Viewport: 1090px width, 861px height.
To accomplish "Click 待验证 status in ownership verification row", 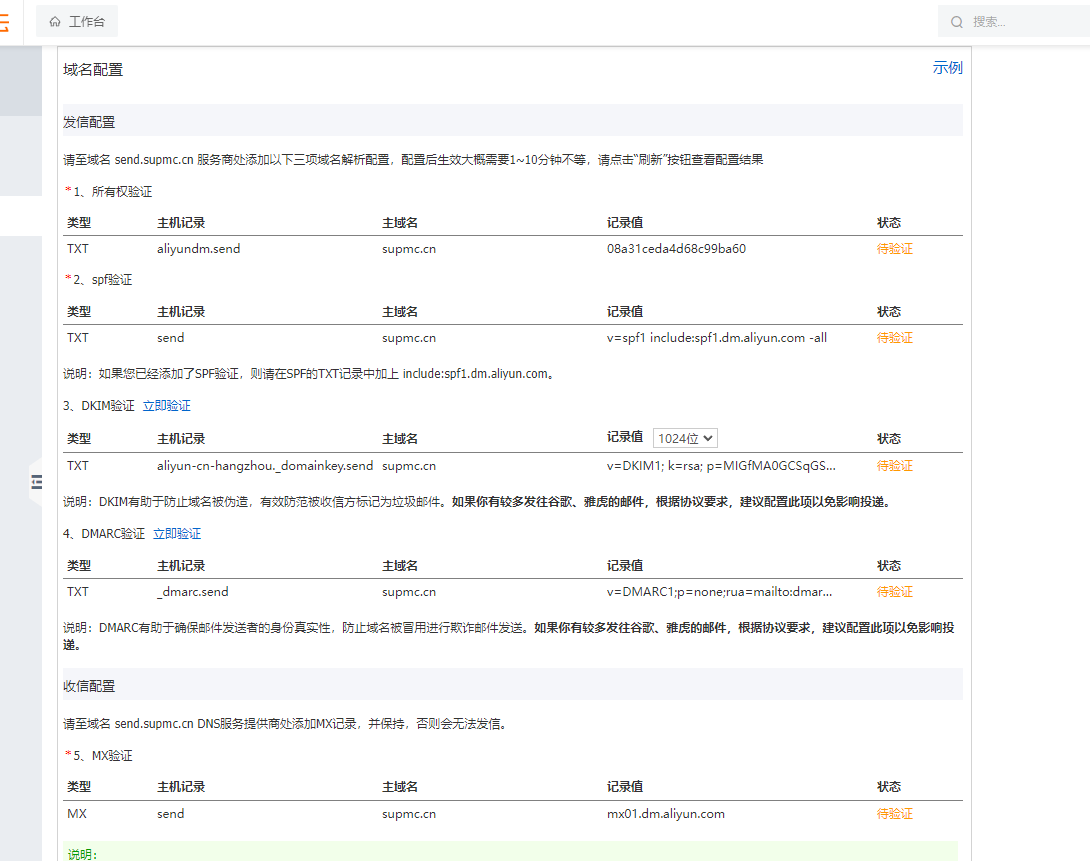I will tap(895, 249).
